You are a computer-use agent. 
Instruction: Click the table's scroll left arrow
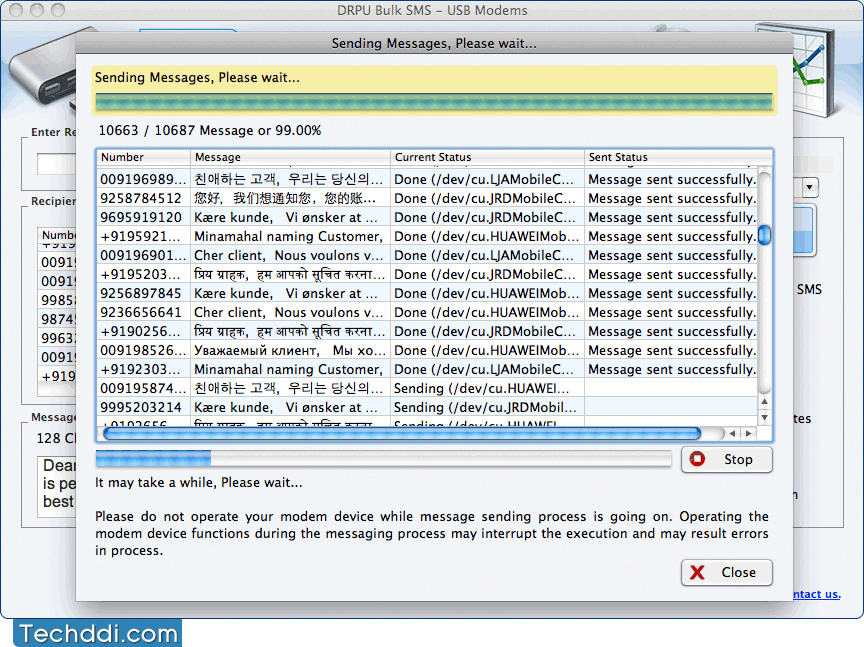[732, 434]
